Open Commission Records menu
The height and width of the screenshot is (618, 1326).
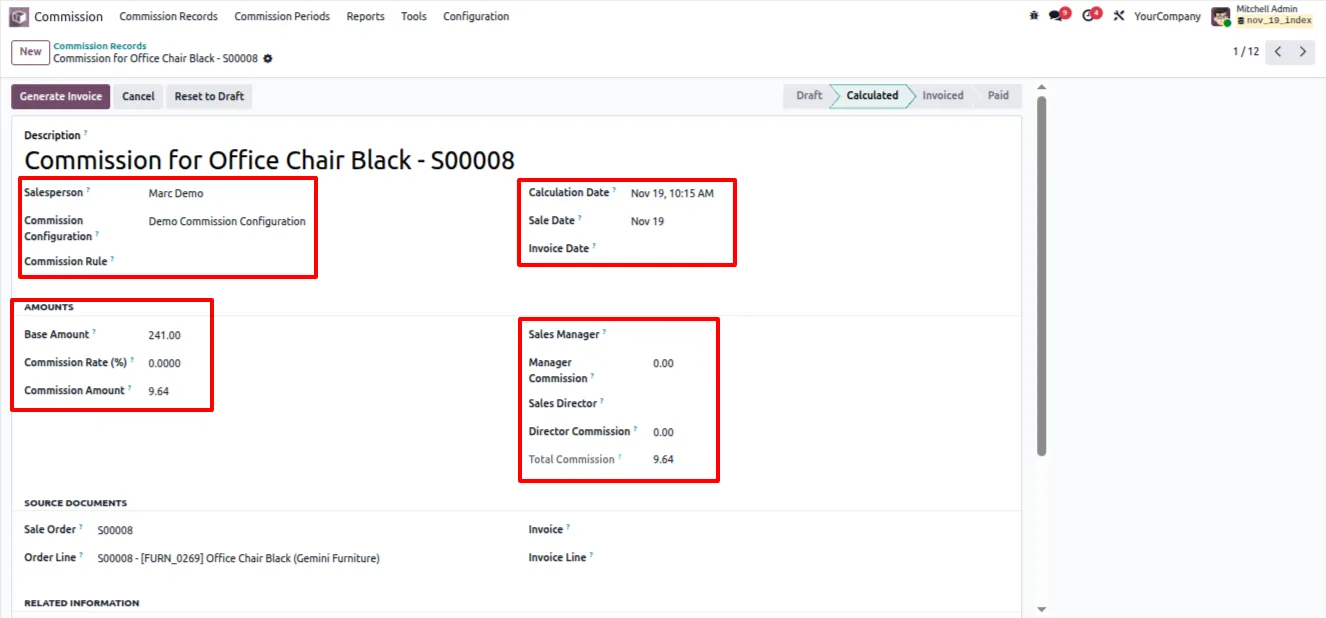click(x=168, y=17)
